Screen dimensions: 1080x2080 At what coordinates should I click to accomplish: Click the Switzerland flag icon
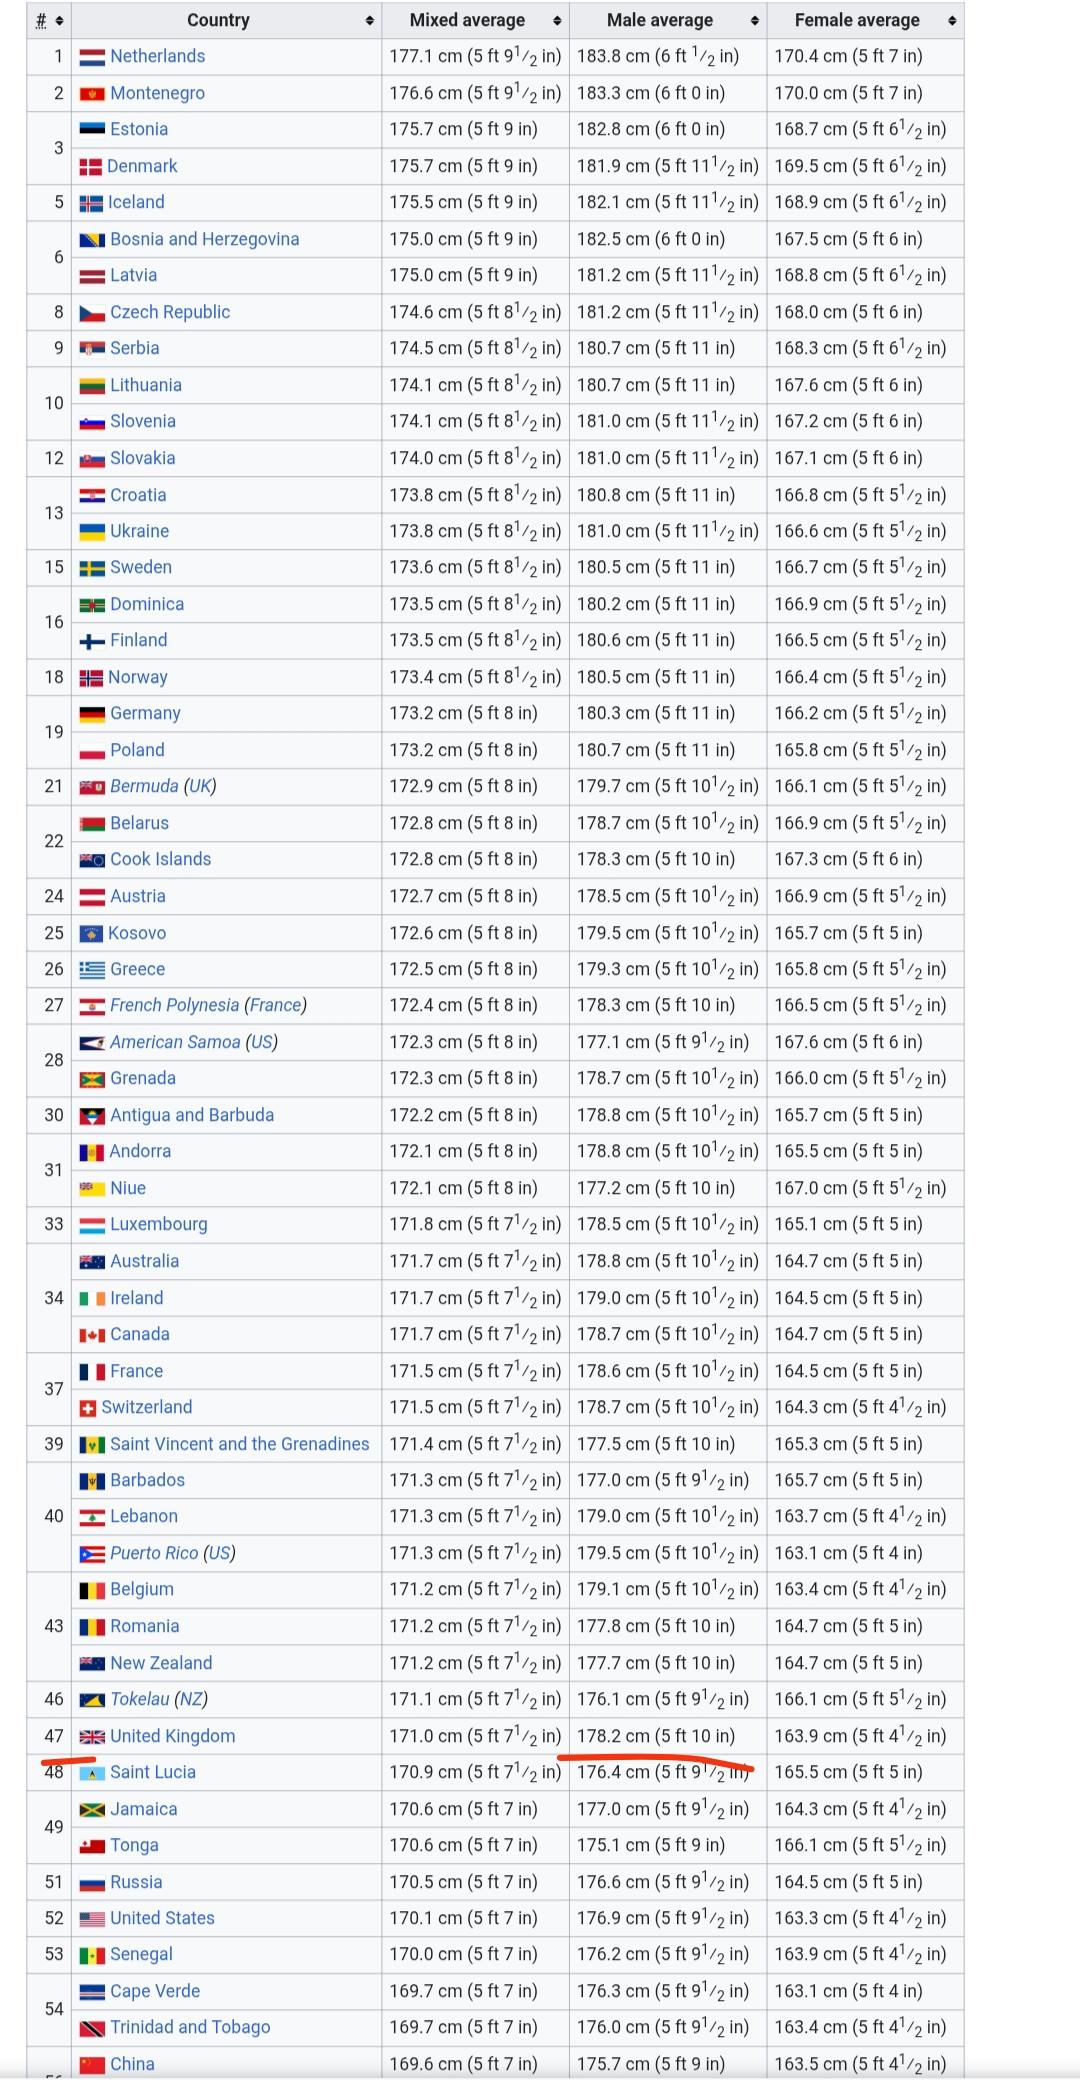coord(88,1408)
